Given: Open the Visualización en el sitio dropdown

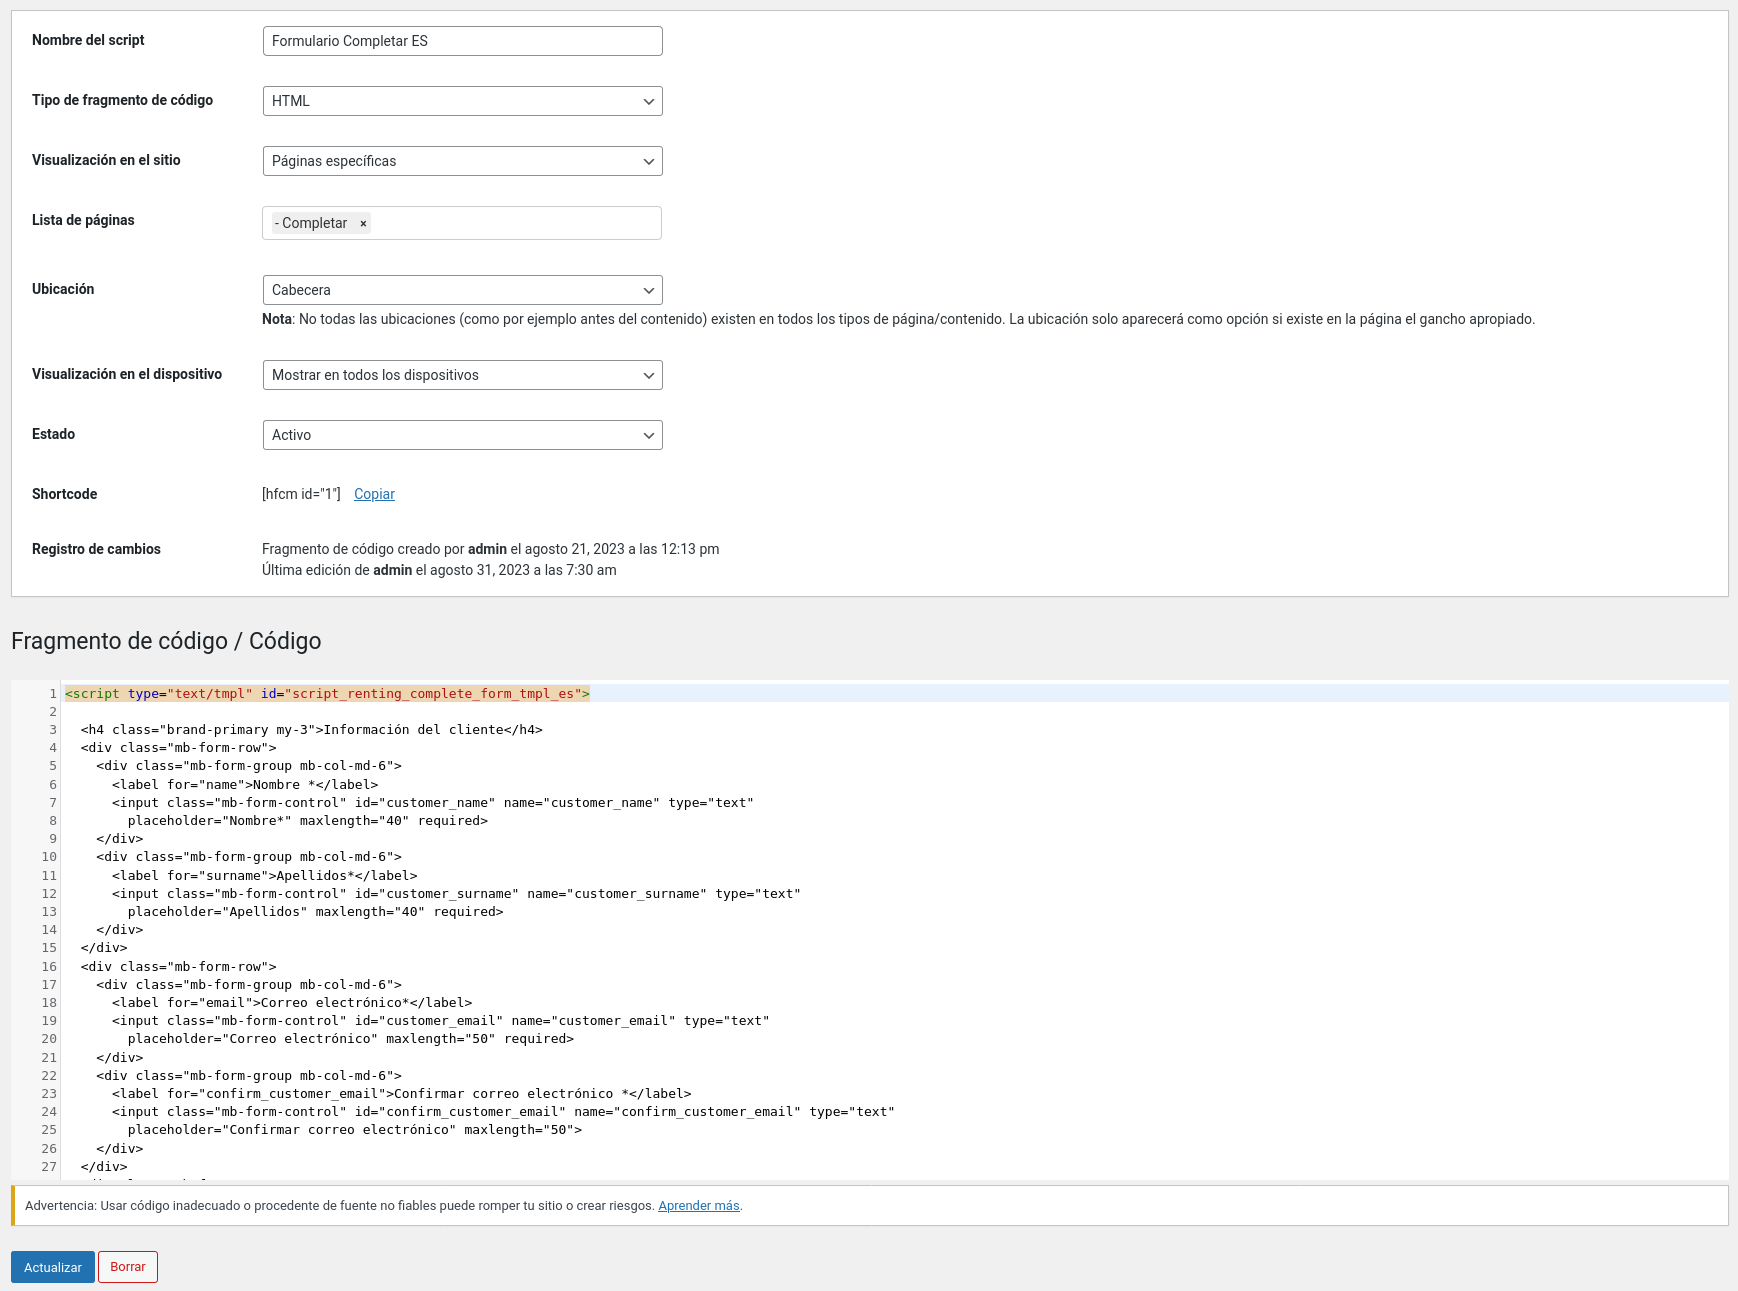Looking at the screenshot, I should click(x=462, y=161).
